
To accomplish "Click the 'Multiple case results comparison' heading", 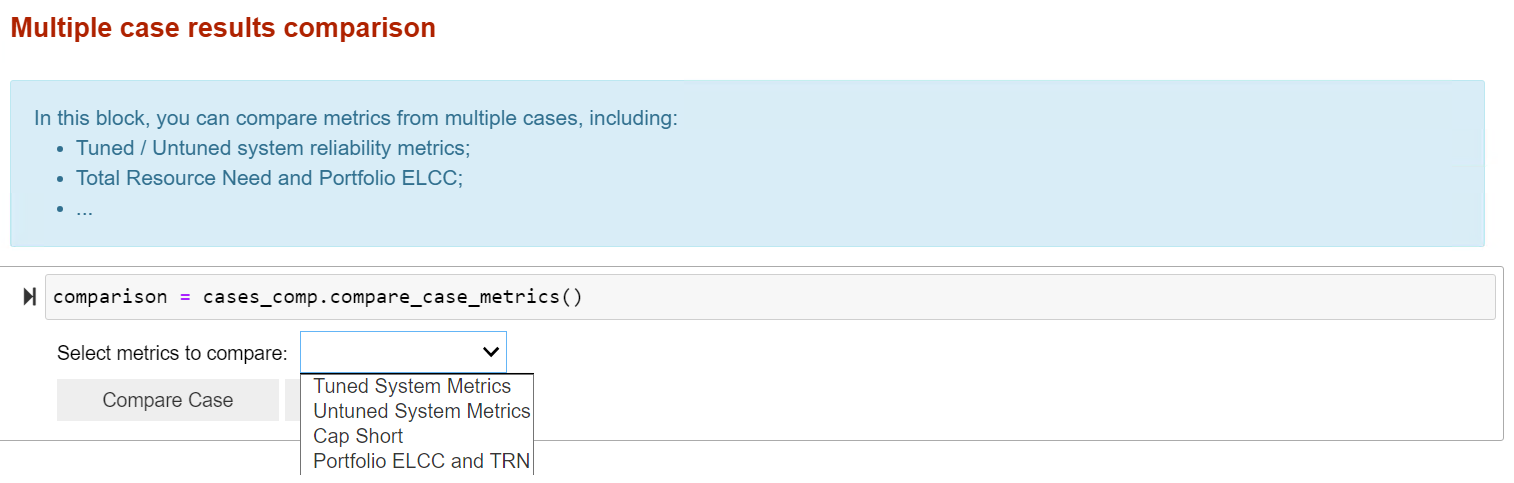I will [x=223, y=28].
